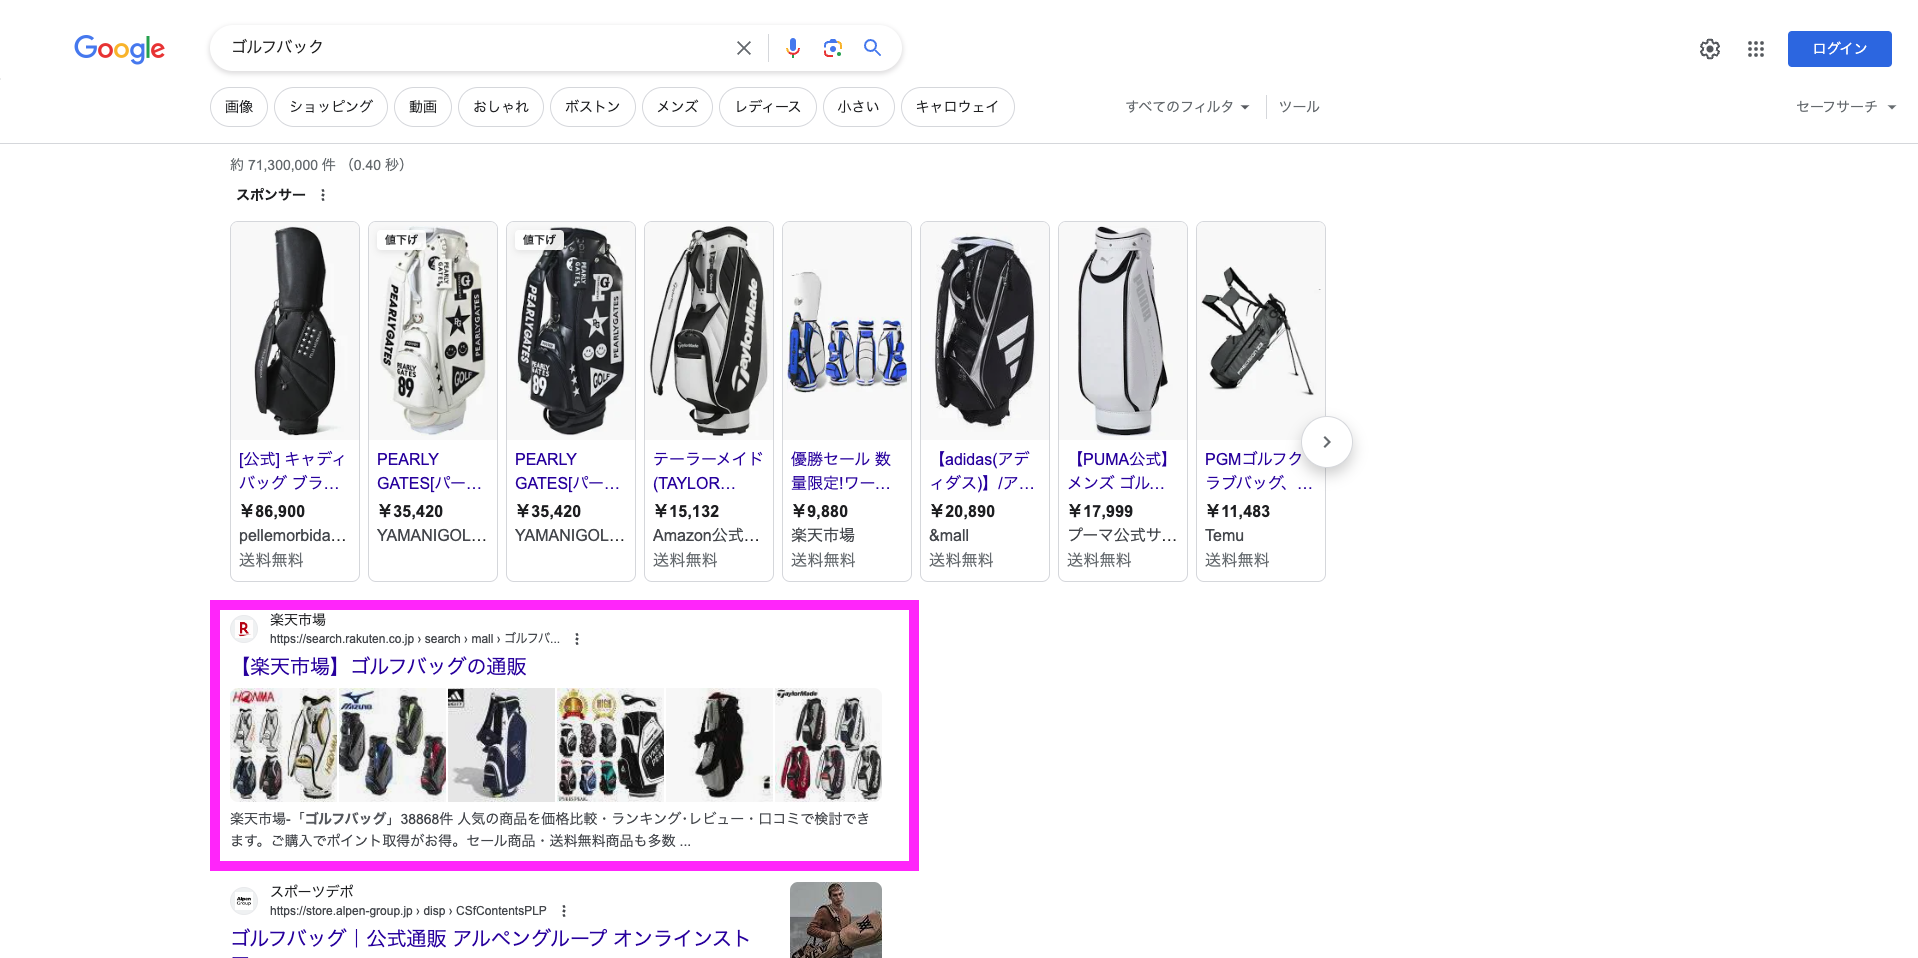Screen dimensions: 1918x958
Task: Open white PEARLY GATES bag image
Action: click(433, 331)
